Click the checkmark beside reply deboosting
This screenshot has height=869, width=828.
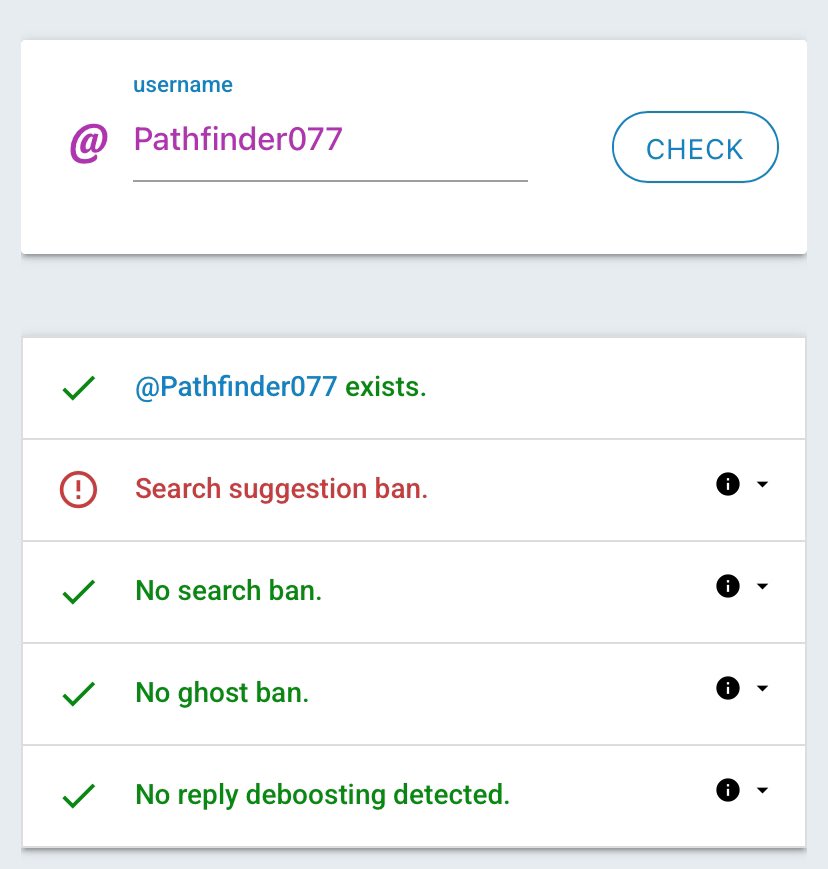(x=79, y=795)
